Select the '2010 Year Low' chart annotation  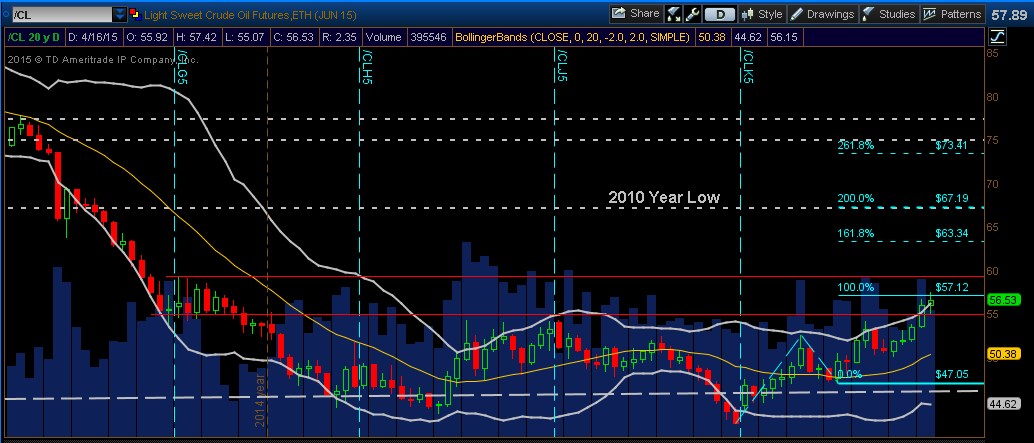[x=663, y=197]
